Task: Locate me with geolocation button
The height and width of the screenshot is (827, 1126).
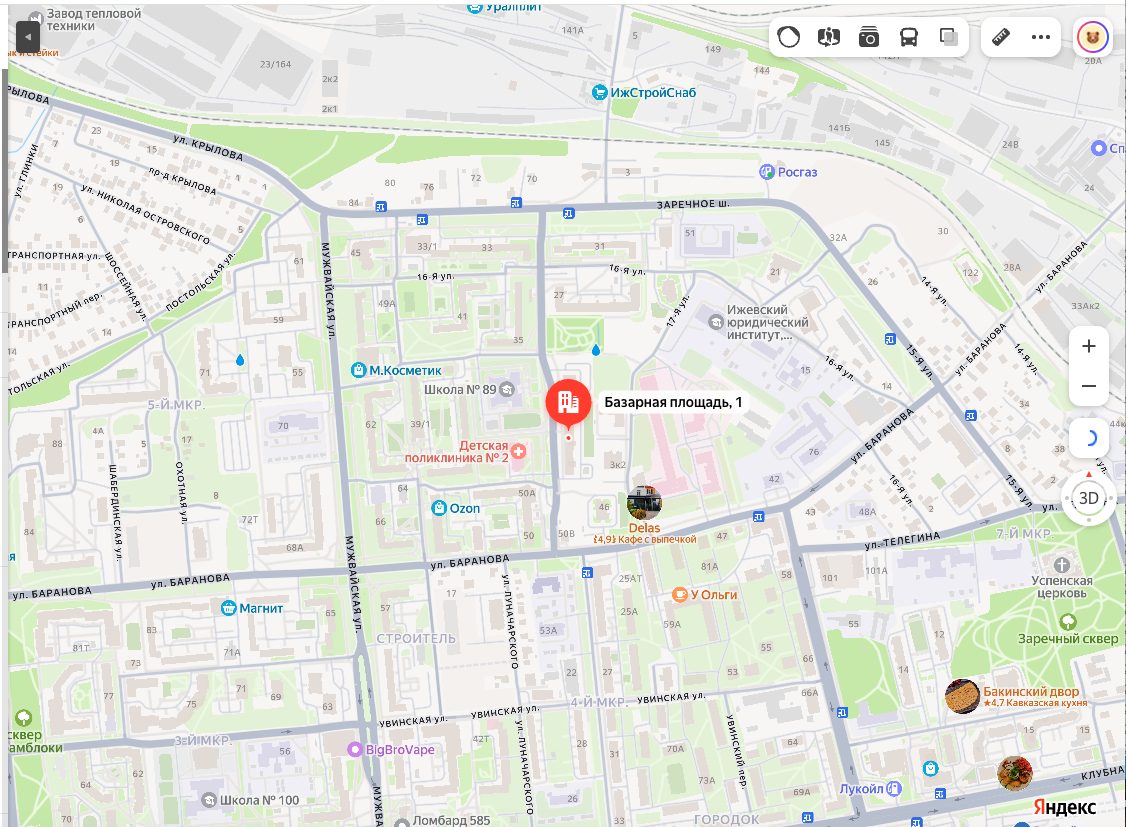Action: pyautogui.click(x=1089, y=438)
